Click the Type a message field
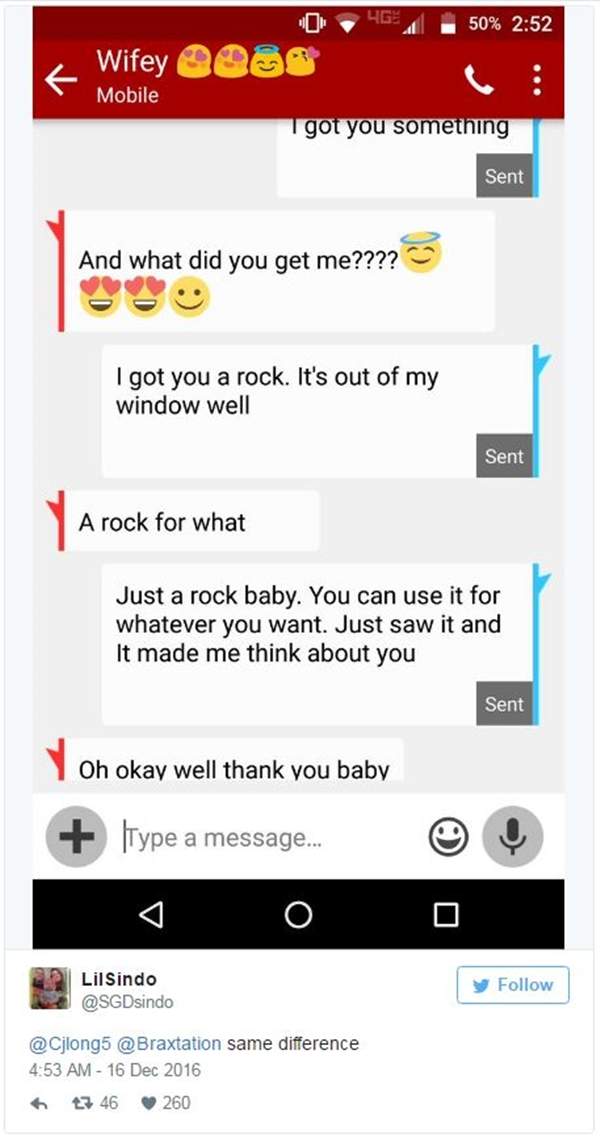 (269, 837)
